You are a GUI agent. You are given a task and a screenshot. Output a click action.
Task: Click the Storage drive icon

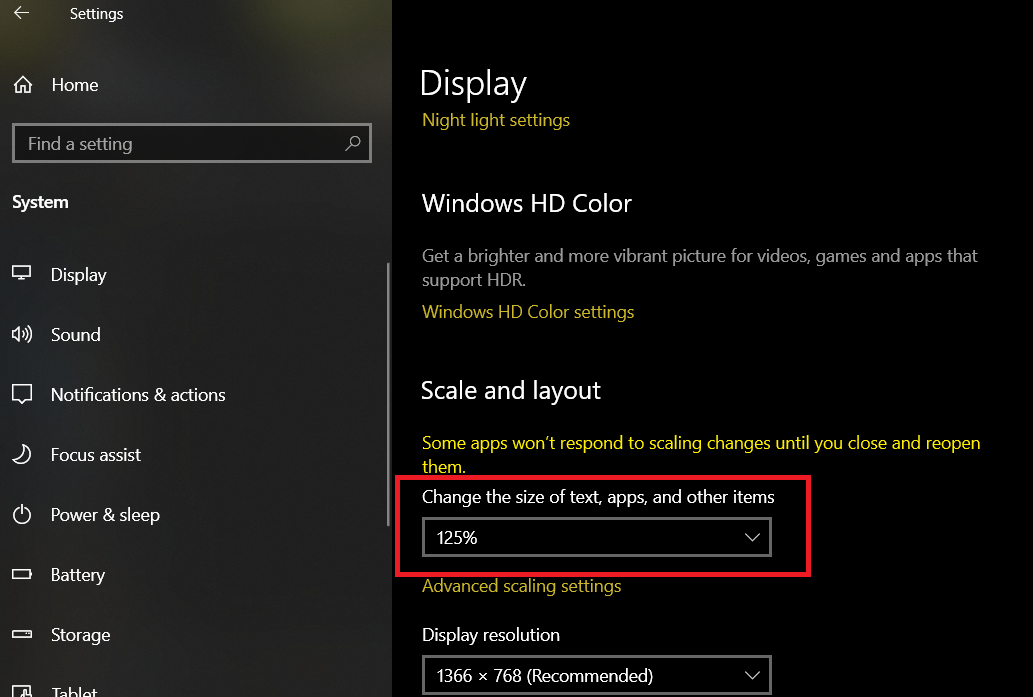22,635
